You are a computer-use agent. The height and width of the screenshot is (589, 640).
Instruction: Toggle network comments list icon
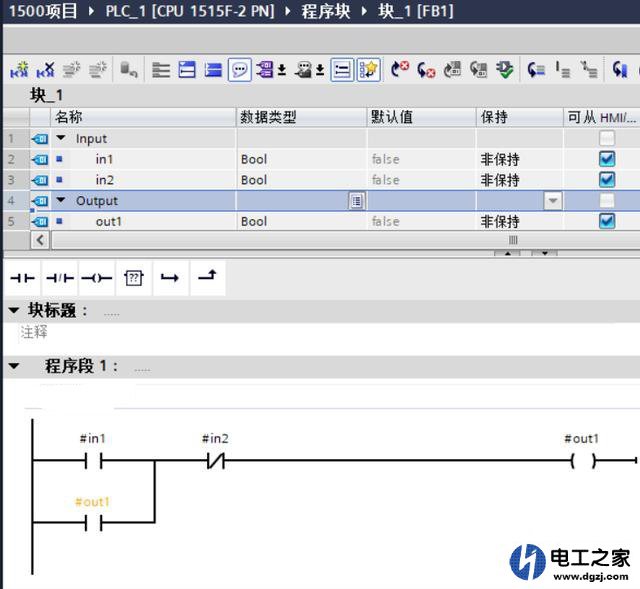click(342, 70)
